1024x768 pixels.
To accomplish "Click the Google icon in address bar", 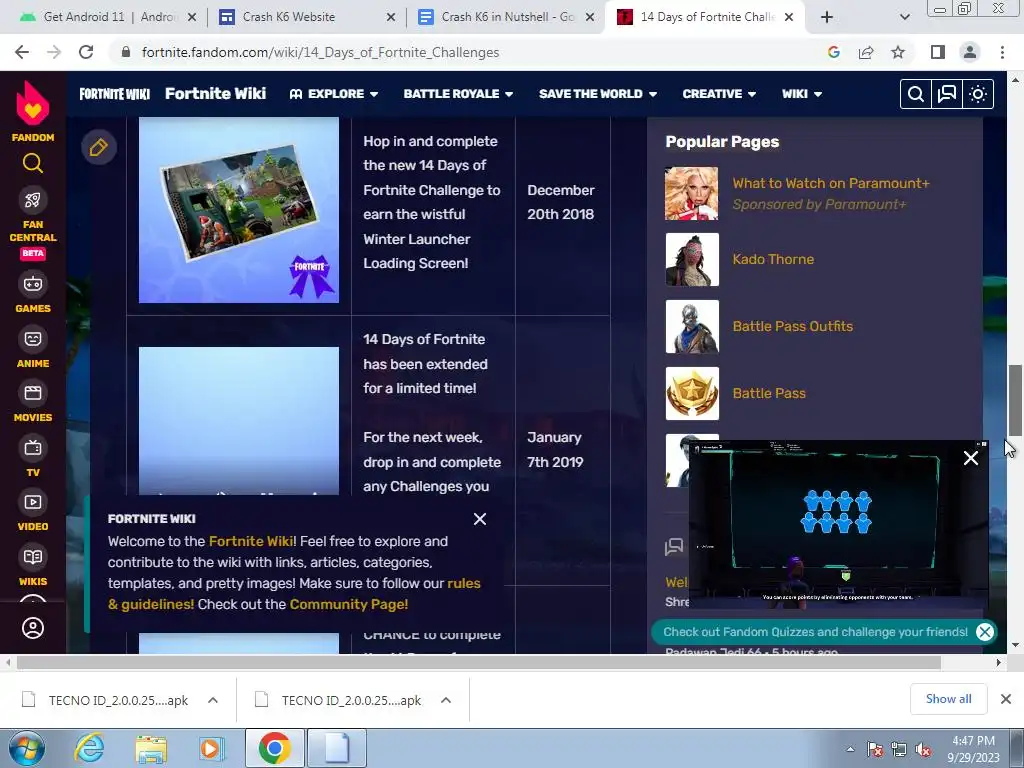I will click(x=833, y=52).
